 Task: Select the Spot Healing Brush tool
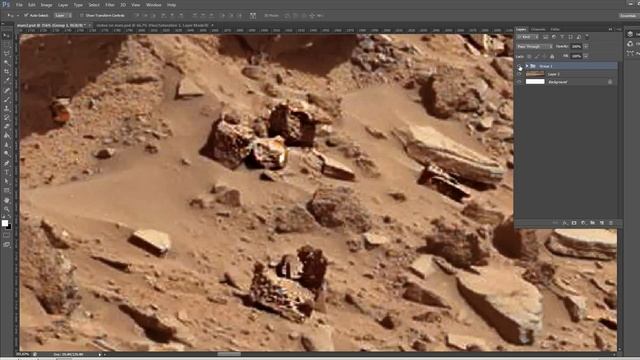pos(7,90)
